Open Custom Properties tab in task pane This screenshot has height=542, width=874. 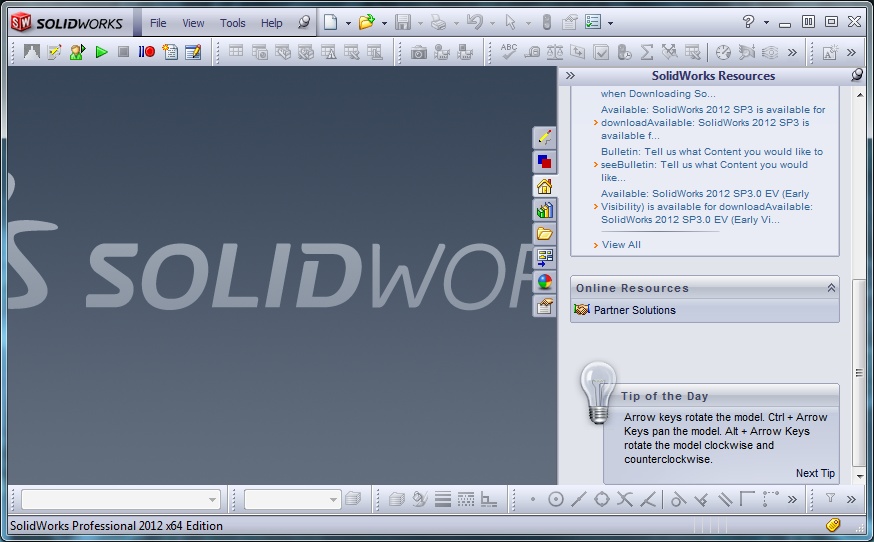545,306
